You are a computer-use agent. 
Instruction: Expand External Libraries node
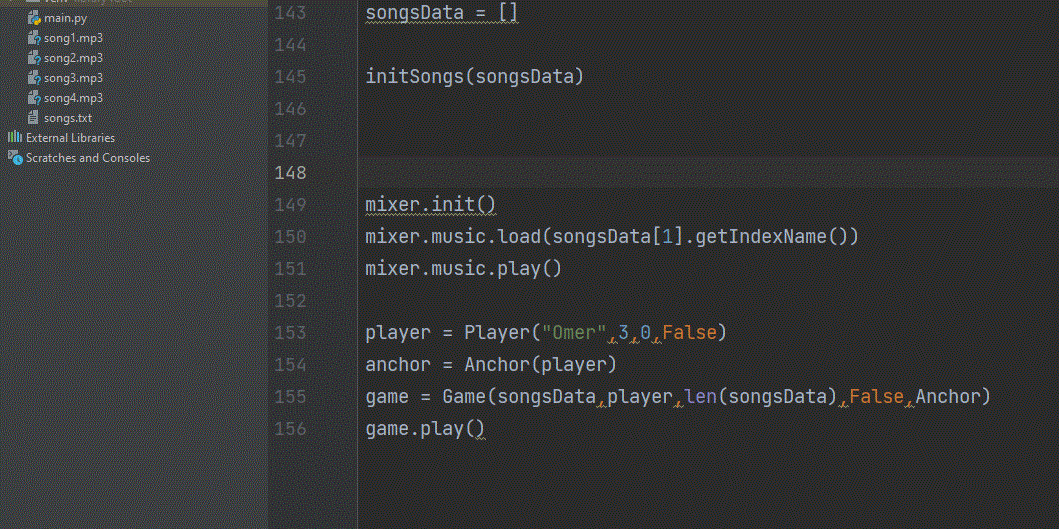coord(70,138)
